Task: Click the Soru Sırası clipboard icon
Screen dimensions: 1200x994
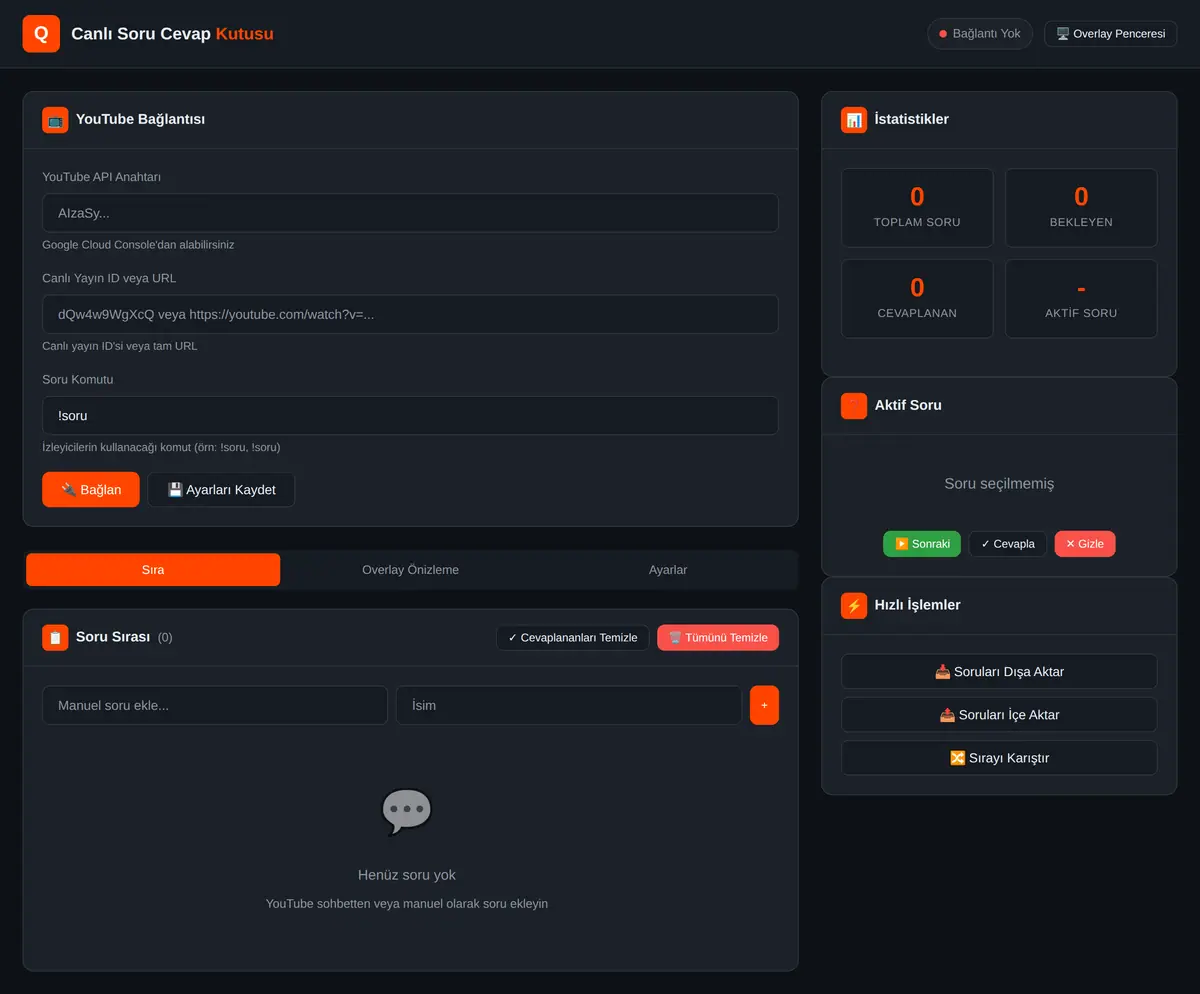Action: (55, 638)
